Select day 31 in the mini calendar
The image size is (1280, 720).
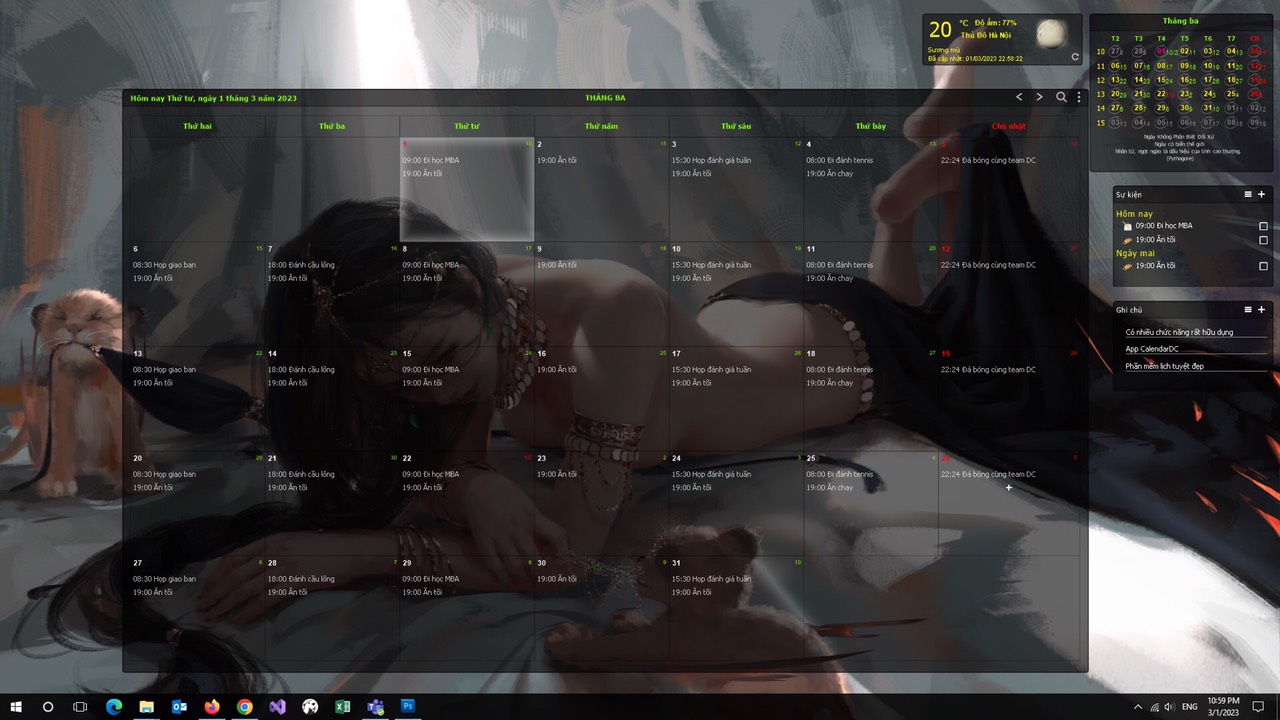1209,108
